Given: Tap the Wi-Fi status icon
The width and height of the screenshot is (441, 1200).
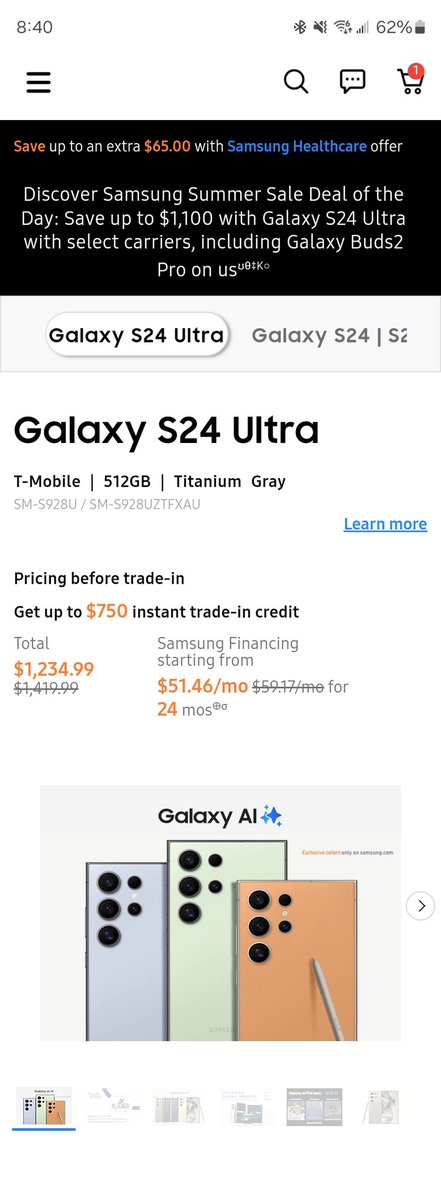Looking at the screenshot, I should (343, 27).
